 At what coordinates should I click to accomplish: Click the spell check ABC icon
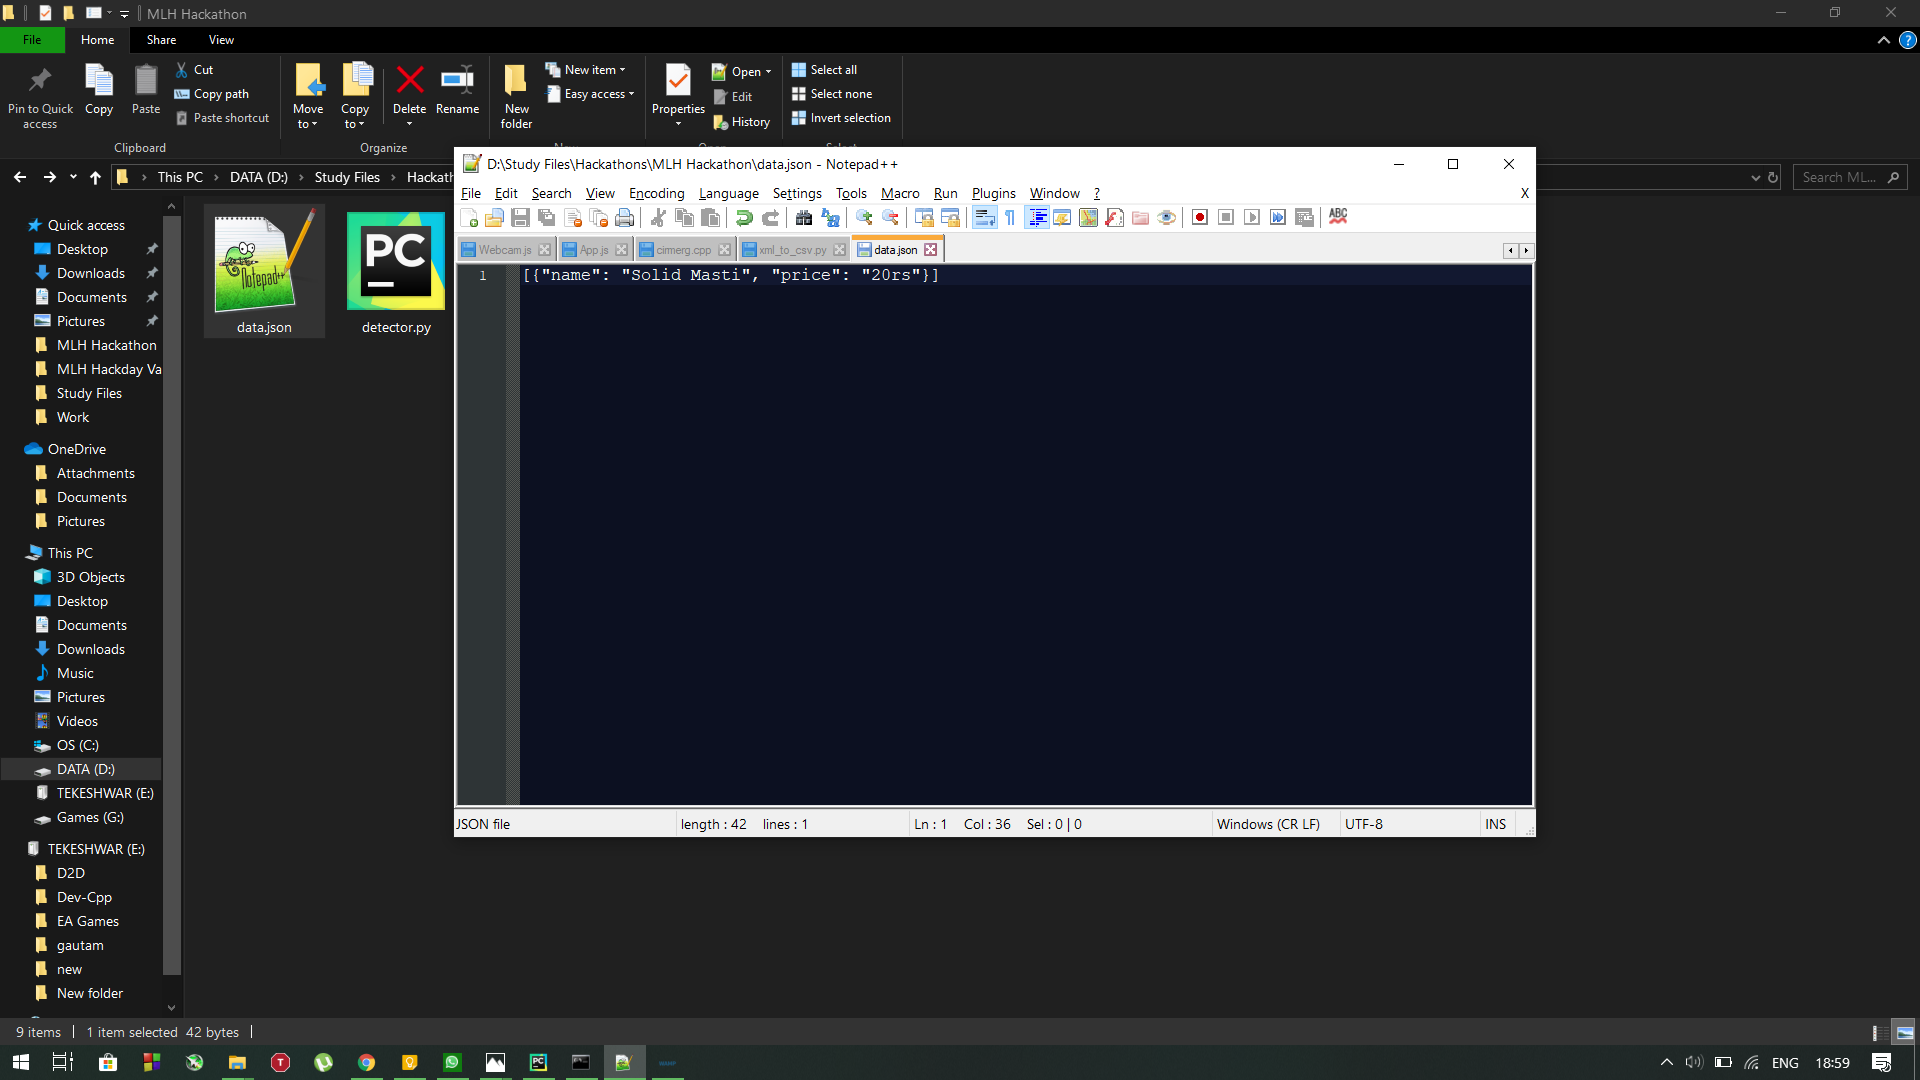(x=1338, y=217)
